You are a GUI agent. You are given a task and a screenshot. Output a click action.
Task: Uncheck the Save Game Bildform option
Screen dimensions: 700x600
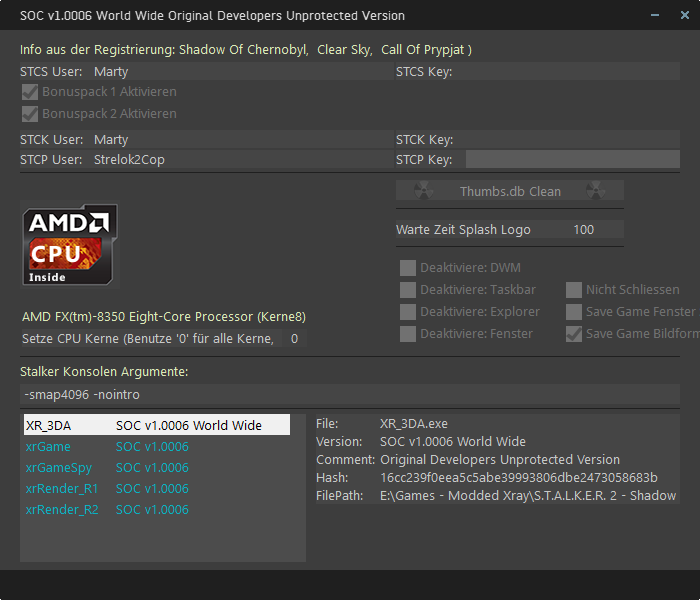(x=574, y=334)
